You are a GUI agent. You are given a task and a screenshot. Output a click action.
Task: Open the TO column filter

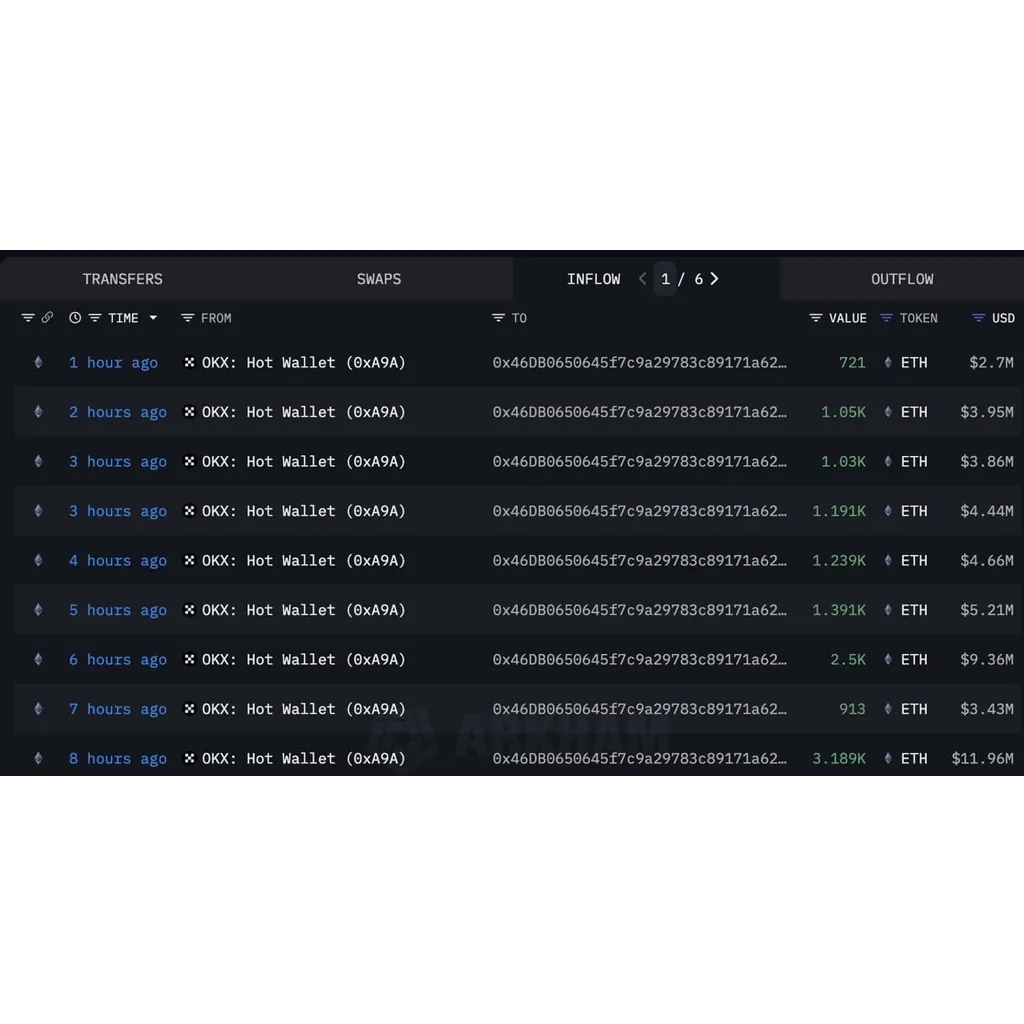point(498,318)
